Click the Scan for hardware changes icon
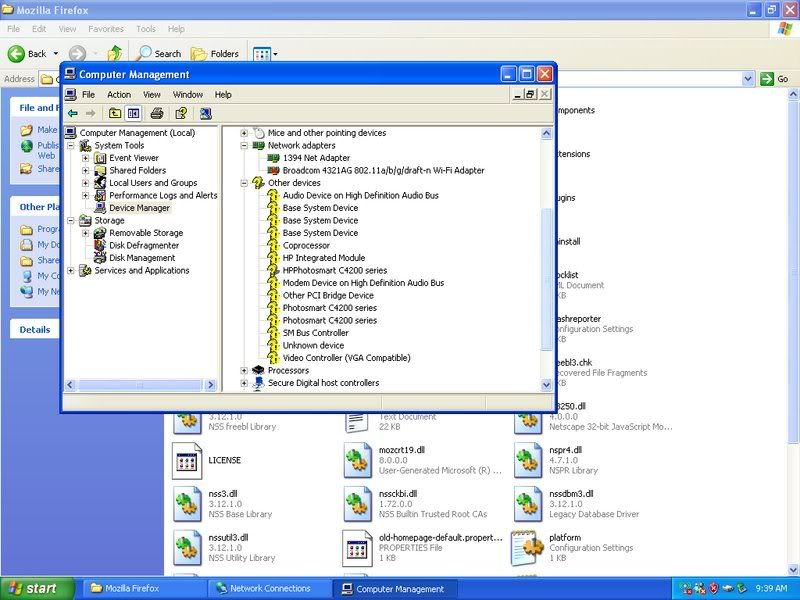This screenshot has height=600, width=800. click(205, 113)
